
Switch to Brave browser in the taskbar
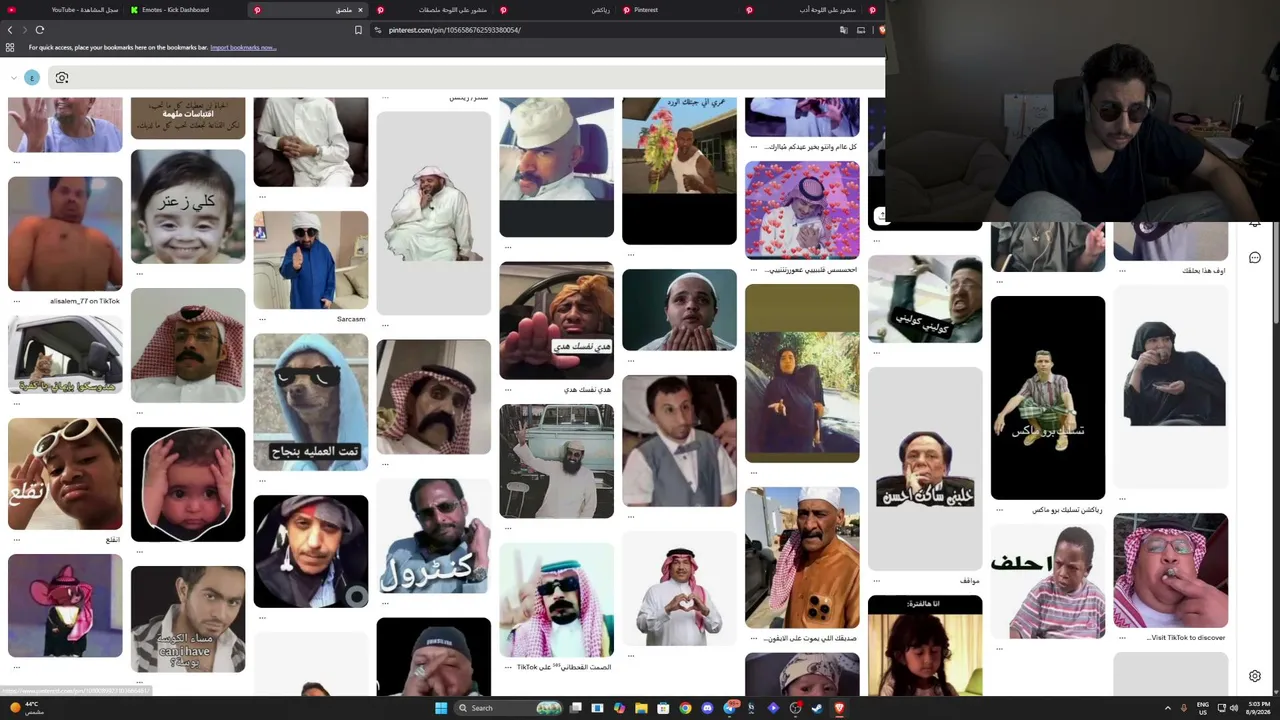[x=839, y=708]
